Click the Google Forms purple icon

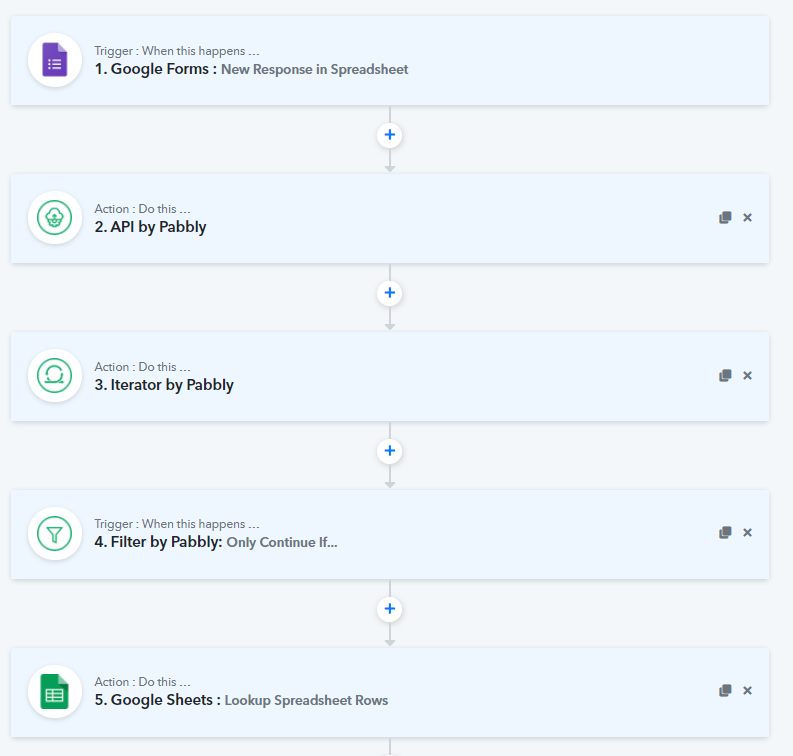pyautogui.click(x=55, y=60)
